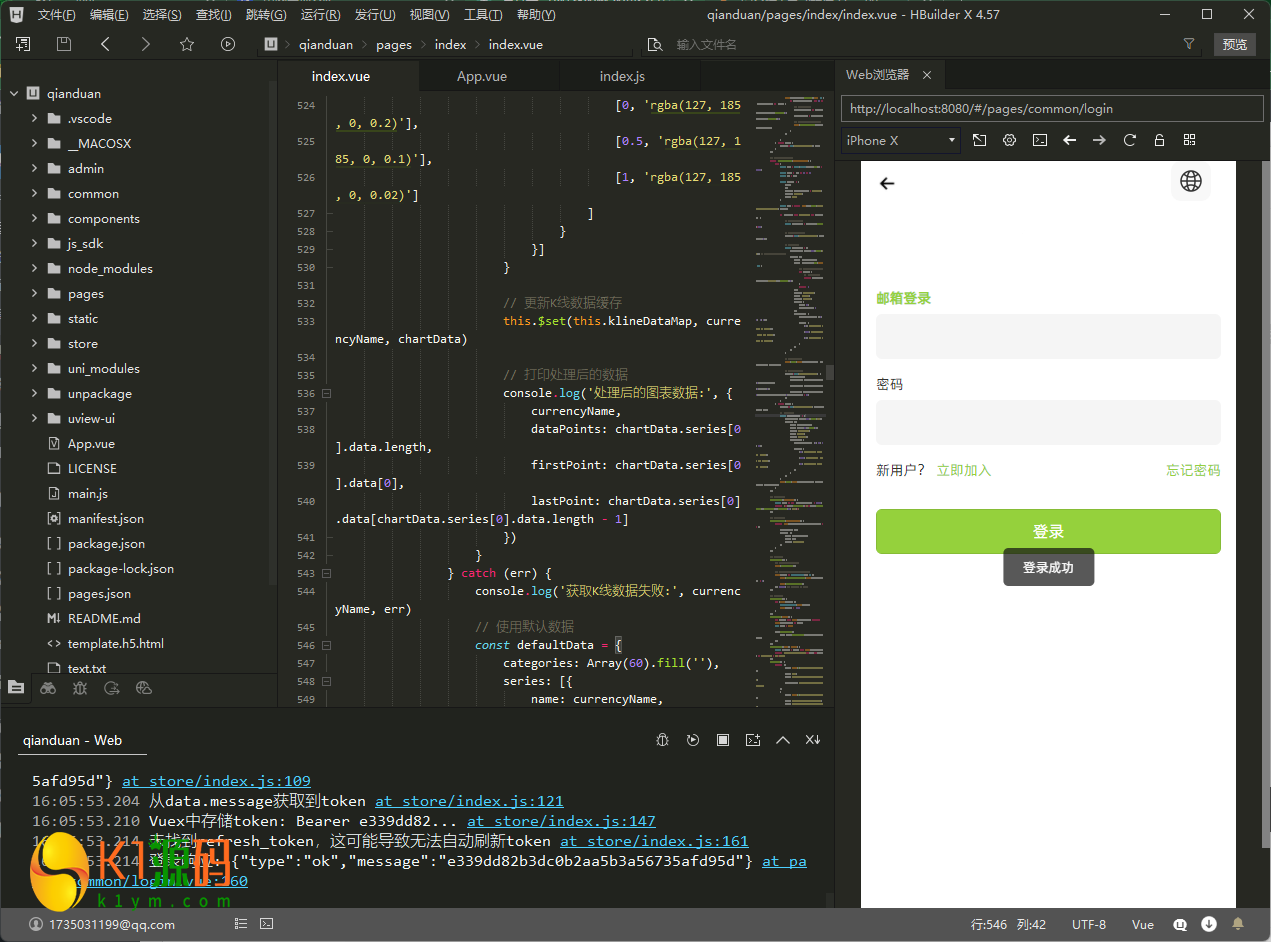
Task: Click the debug bug icon in console toolbar
Action: pos(662,740)
